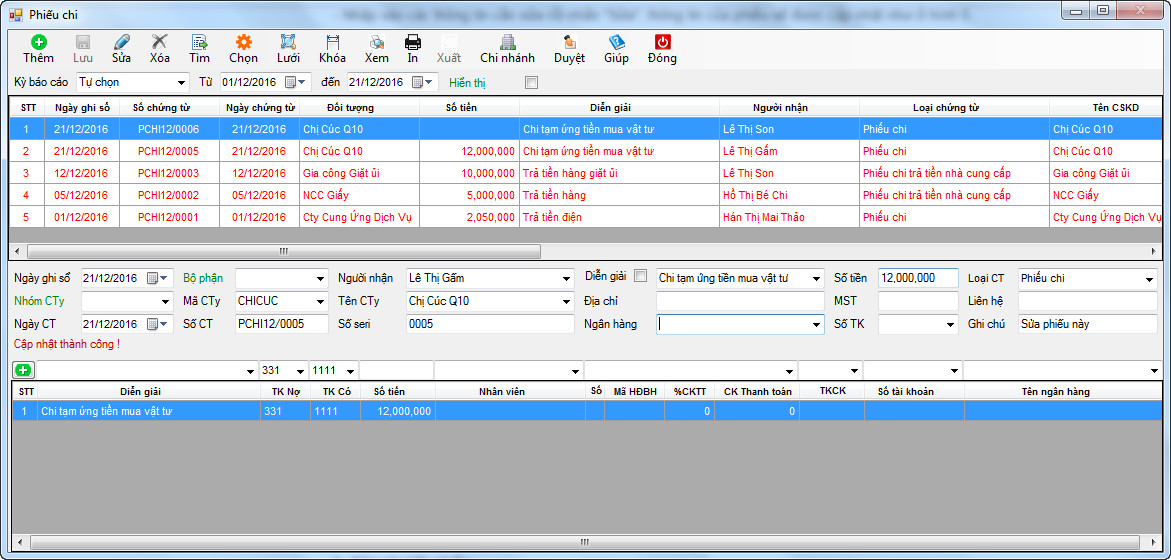
Task: Click the upper grid horizontal scrollbar thumb
Action: point(284,252)
